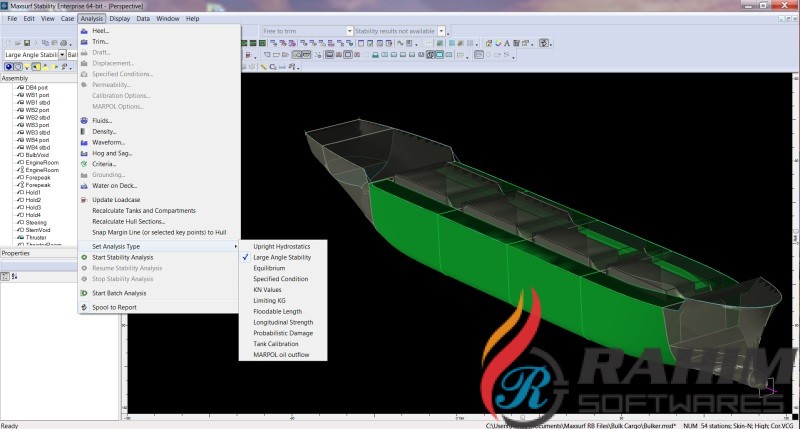Click the blue sphere rendering icon

(9, 67)
